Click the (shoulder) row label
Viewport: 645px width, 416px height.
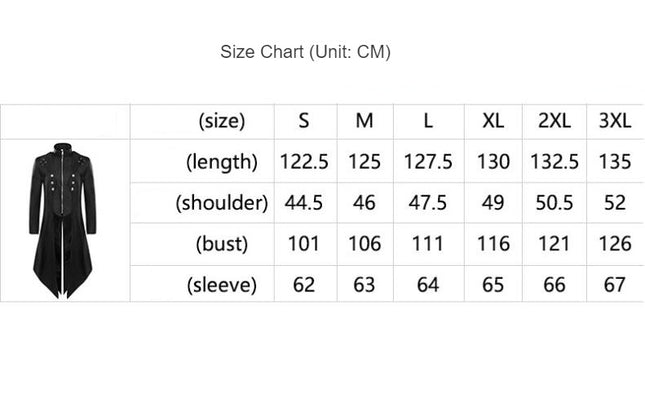222,202
